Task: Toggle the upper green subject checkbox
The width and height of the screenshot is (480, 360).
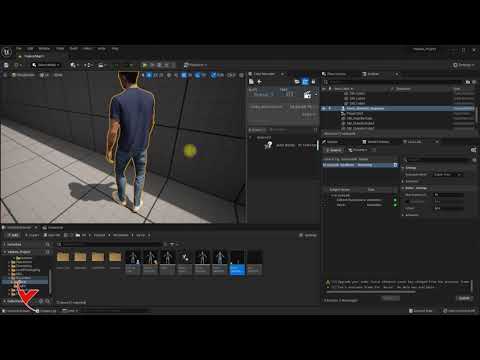Action: 395,200
